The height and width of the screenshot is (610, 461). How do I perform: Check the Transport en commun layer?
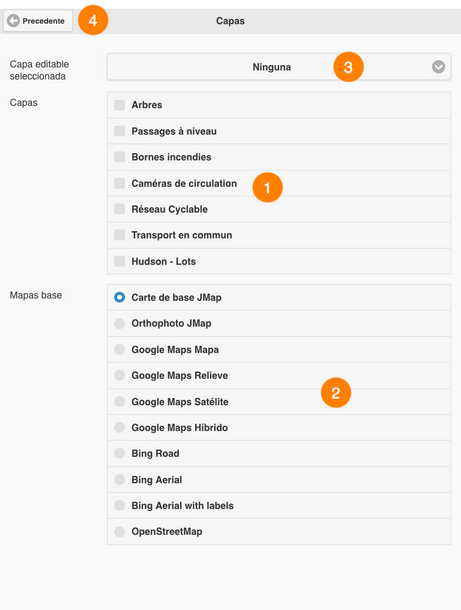pyautogui.click(x=119, y=235)
